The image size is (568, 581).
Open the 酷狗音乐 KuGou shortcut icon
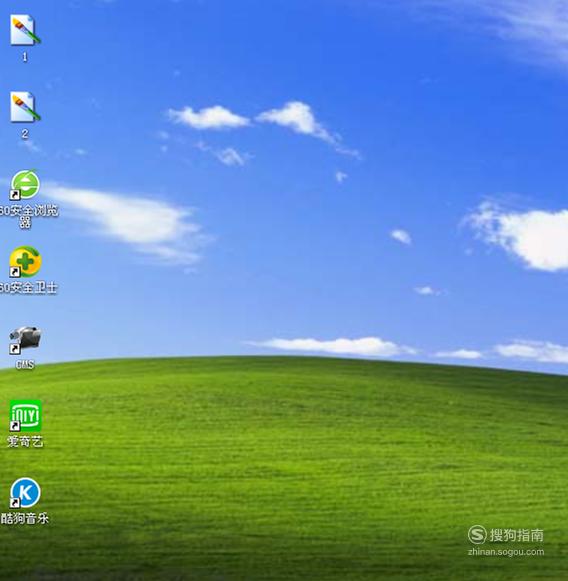pyautogui.click(x=25, y=493)
